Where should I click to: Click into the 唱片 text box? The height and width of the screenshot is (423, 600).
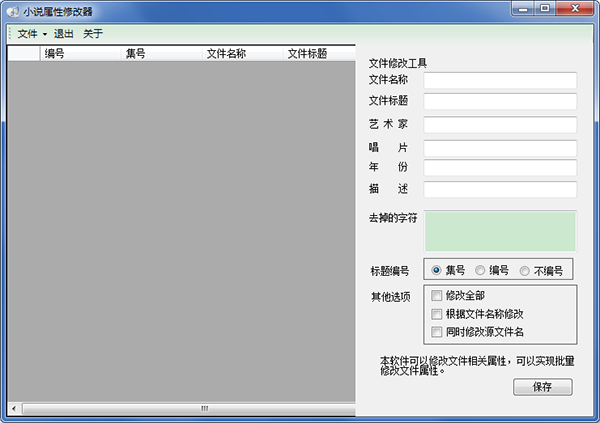[500, 148]
